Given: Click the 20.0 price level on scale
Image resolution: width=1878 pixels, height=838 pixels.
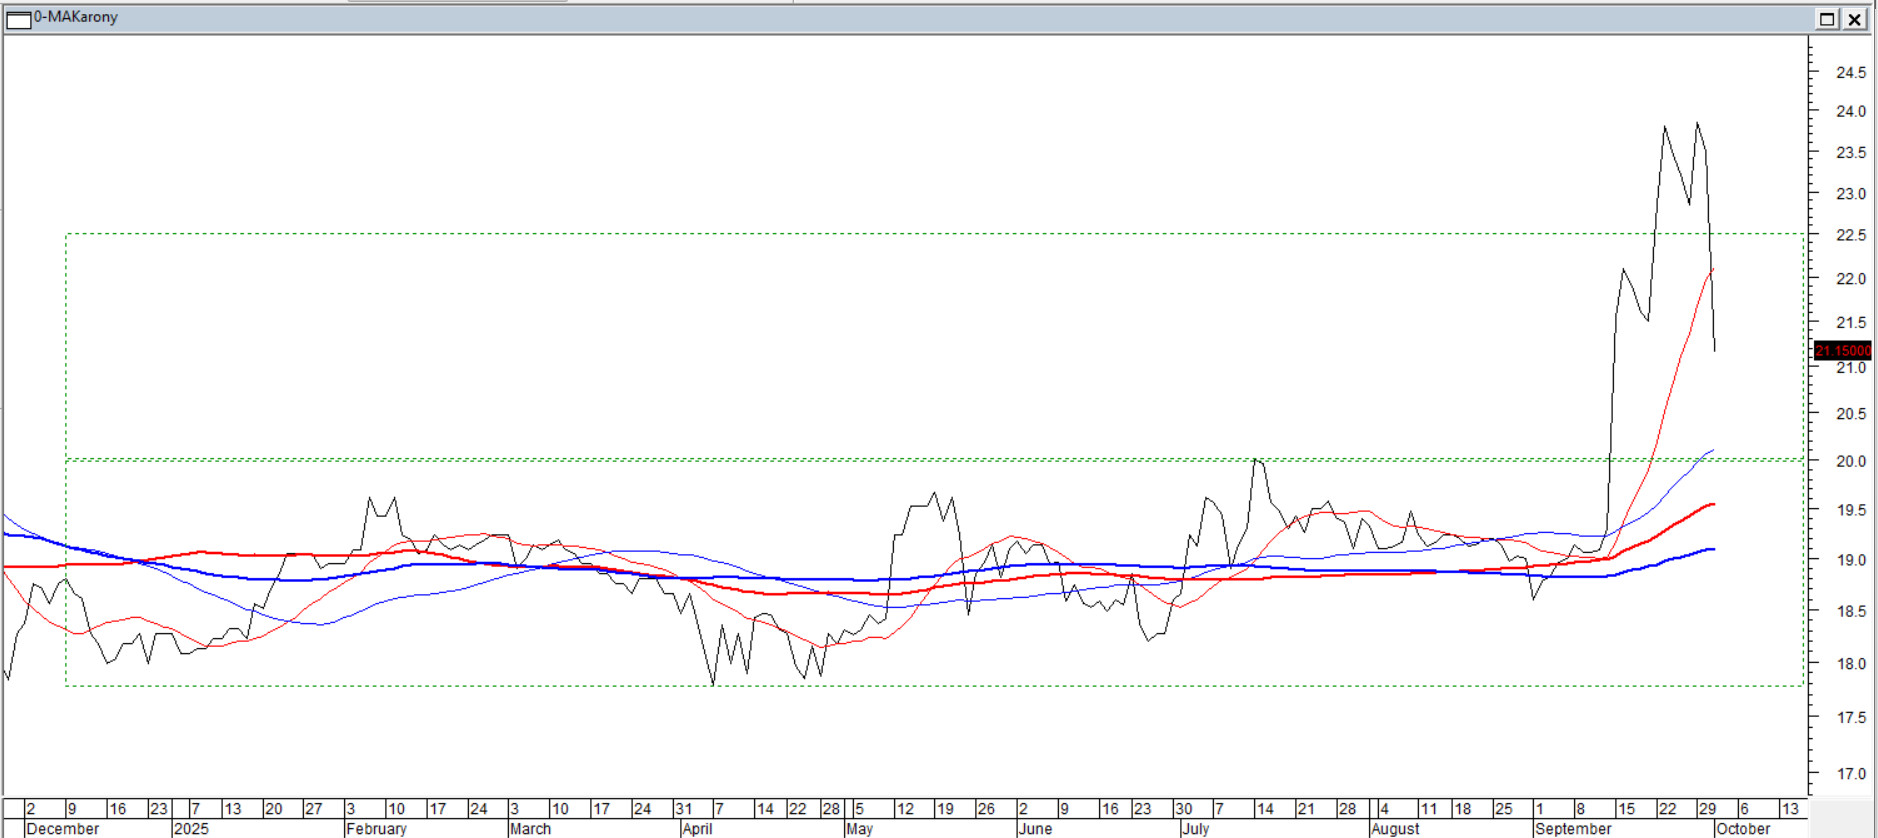Looking at the screenshot, I should pyautogui.click(x=1850, y=461).
